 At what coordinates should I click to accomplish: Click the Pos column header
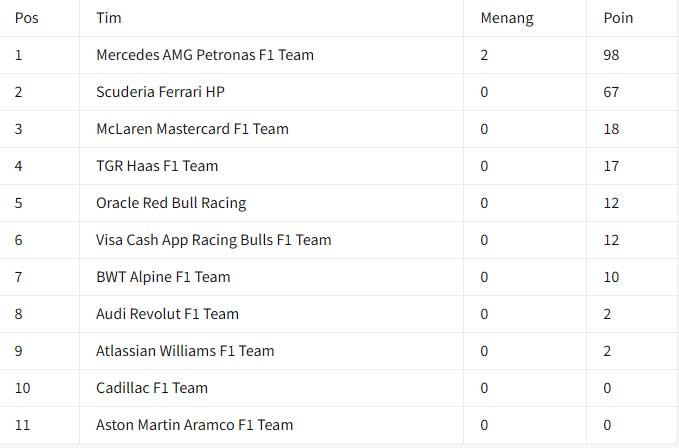27,18
